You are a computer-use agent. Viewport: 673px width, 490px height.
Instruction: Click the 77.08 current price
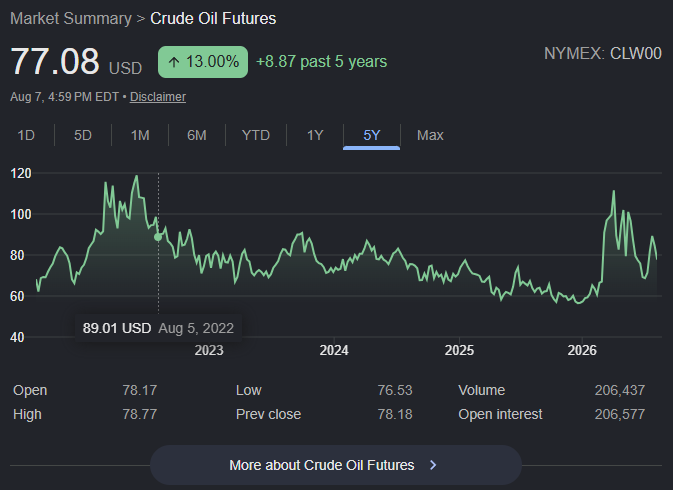(55, 61)
